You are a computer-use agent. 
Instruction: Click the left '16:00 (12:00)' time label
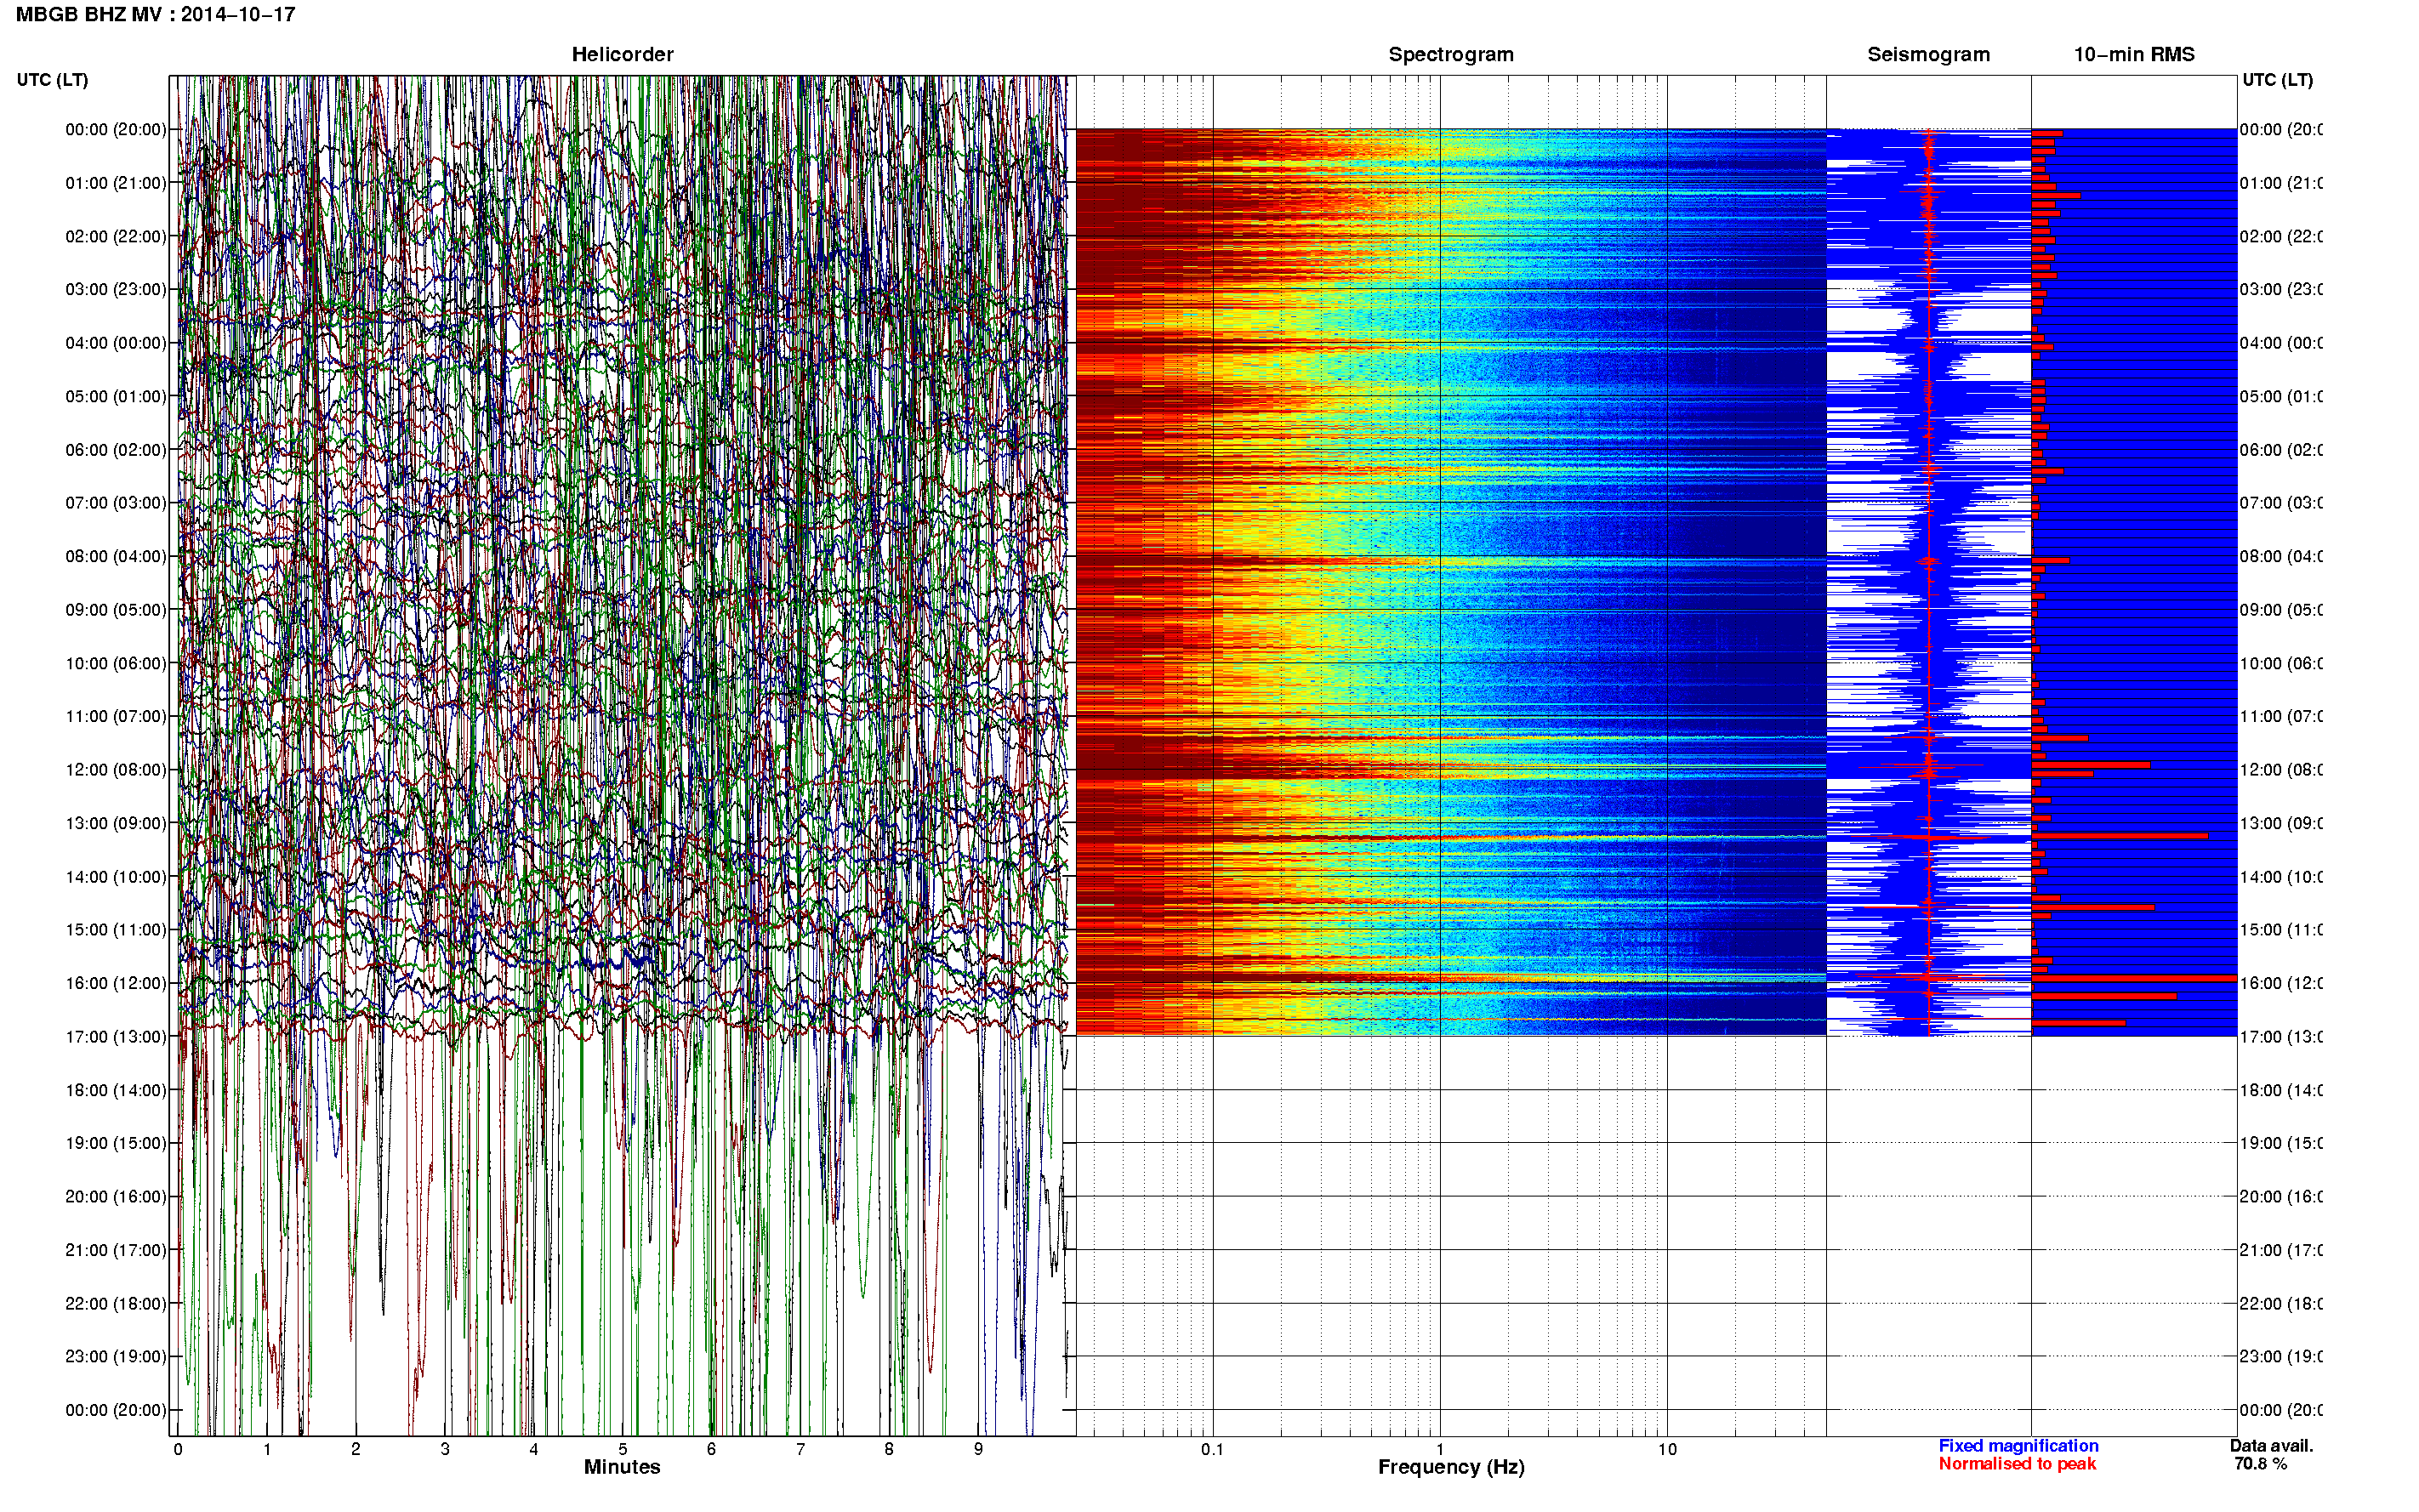tap(116, 983)
